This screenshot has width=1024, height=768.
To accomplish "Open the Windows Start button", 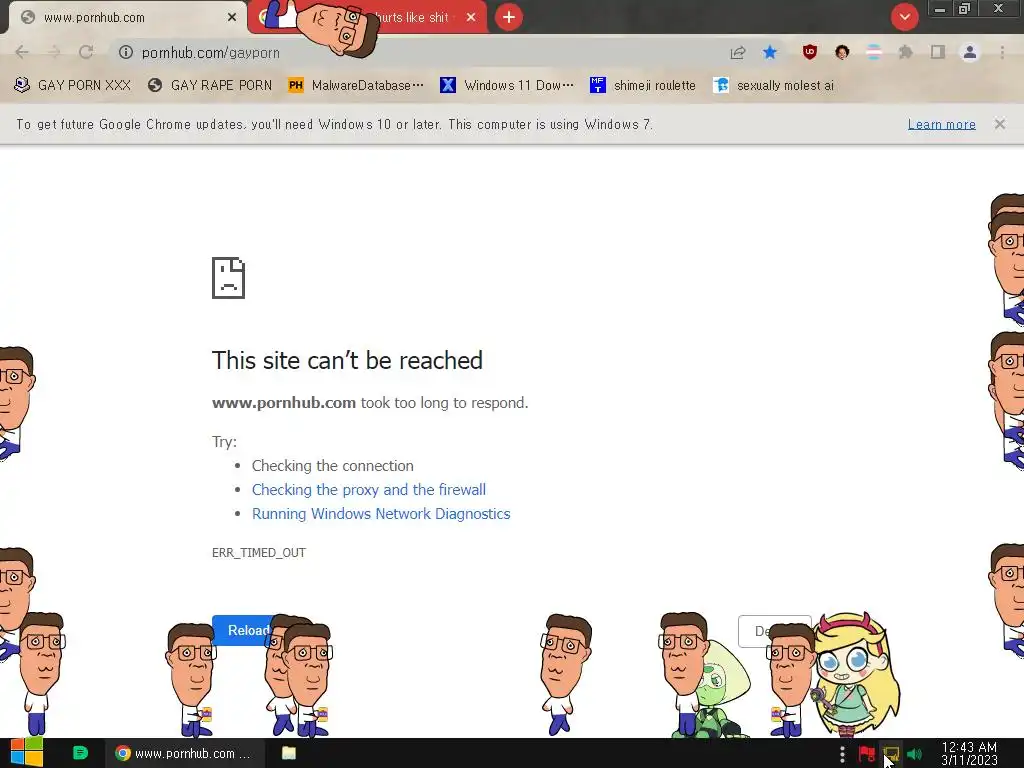I will point(26,753).
